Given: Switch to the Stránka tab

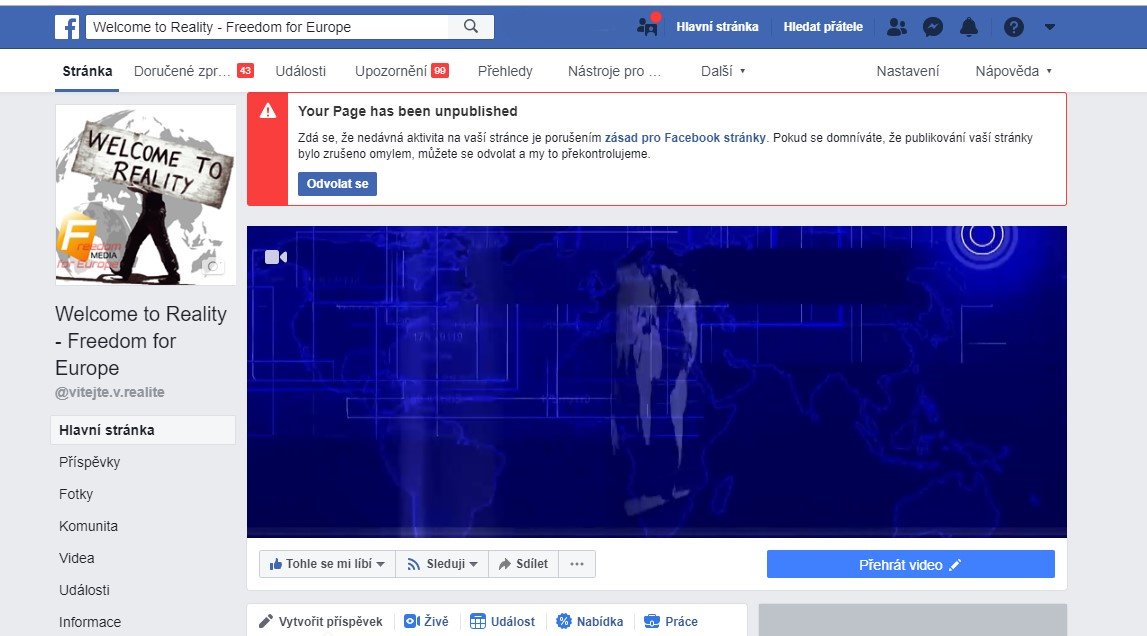Looking at the screenshot, I should [x=87, y=71].
